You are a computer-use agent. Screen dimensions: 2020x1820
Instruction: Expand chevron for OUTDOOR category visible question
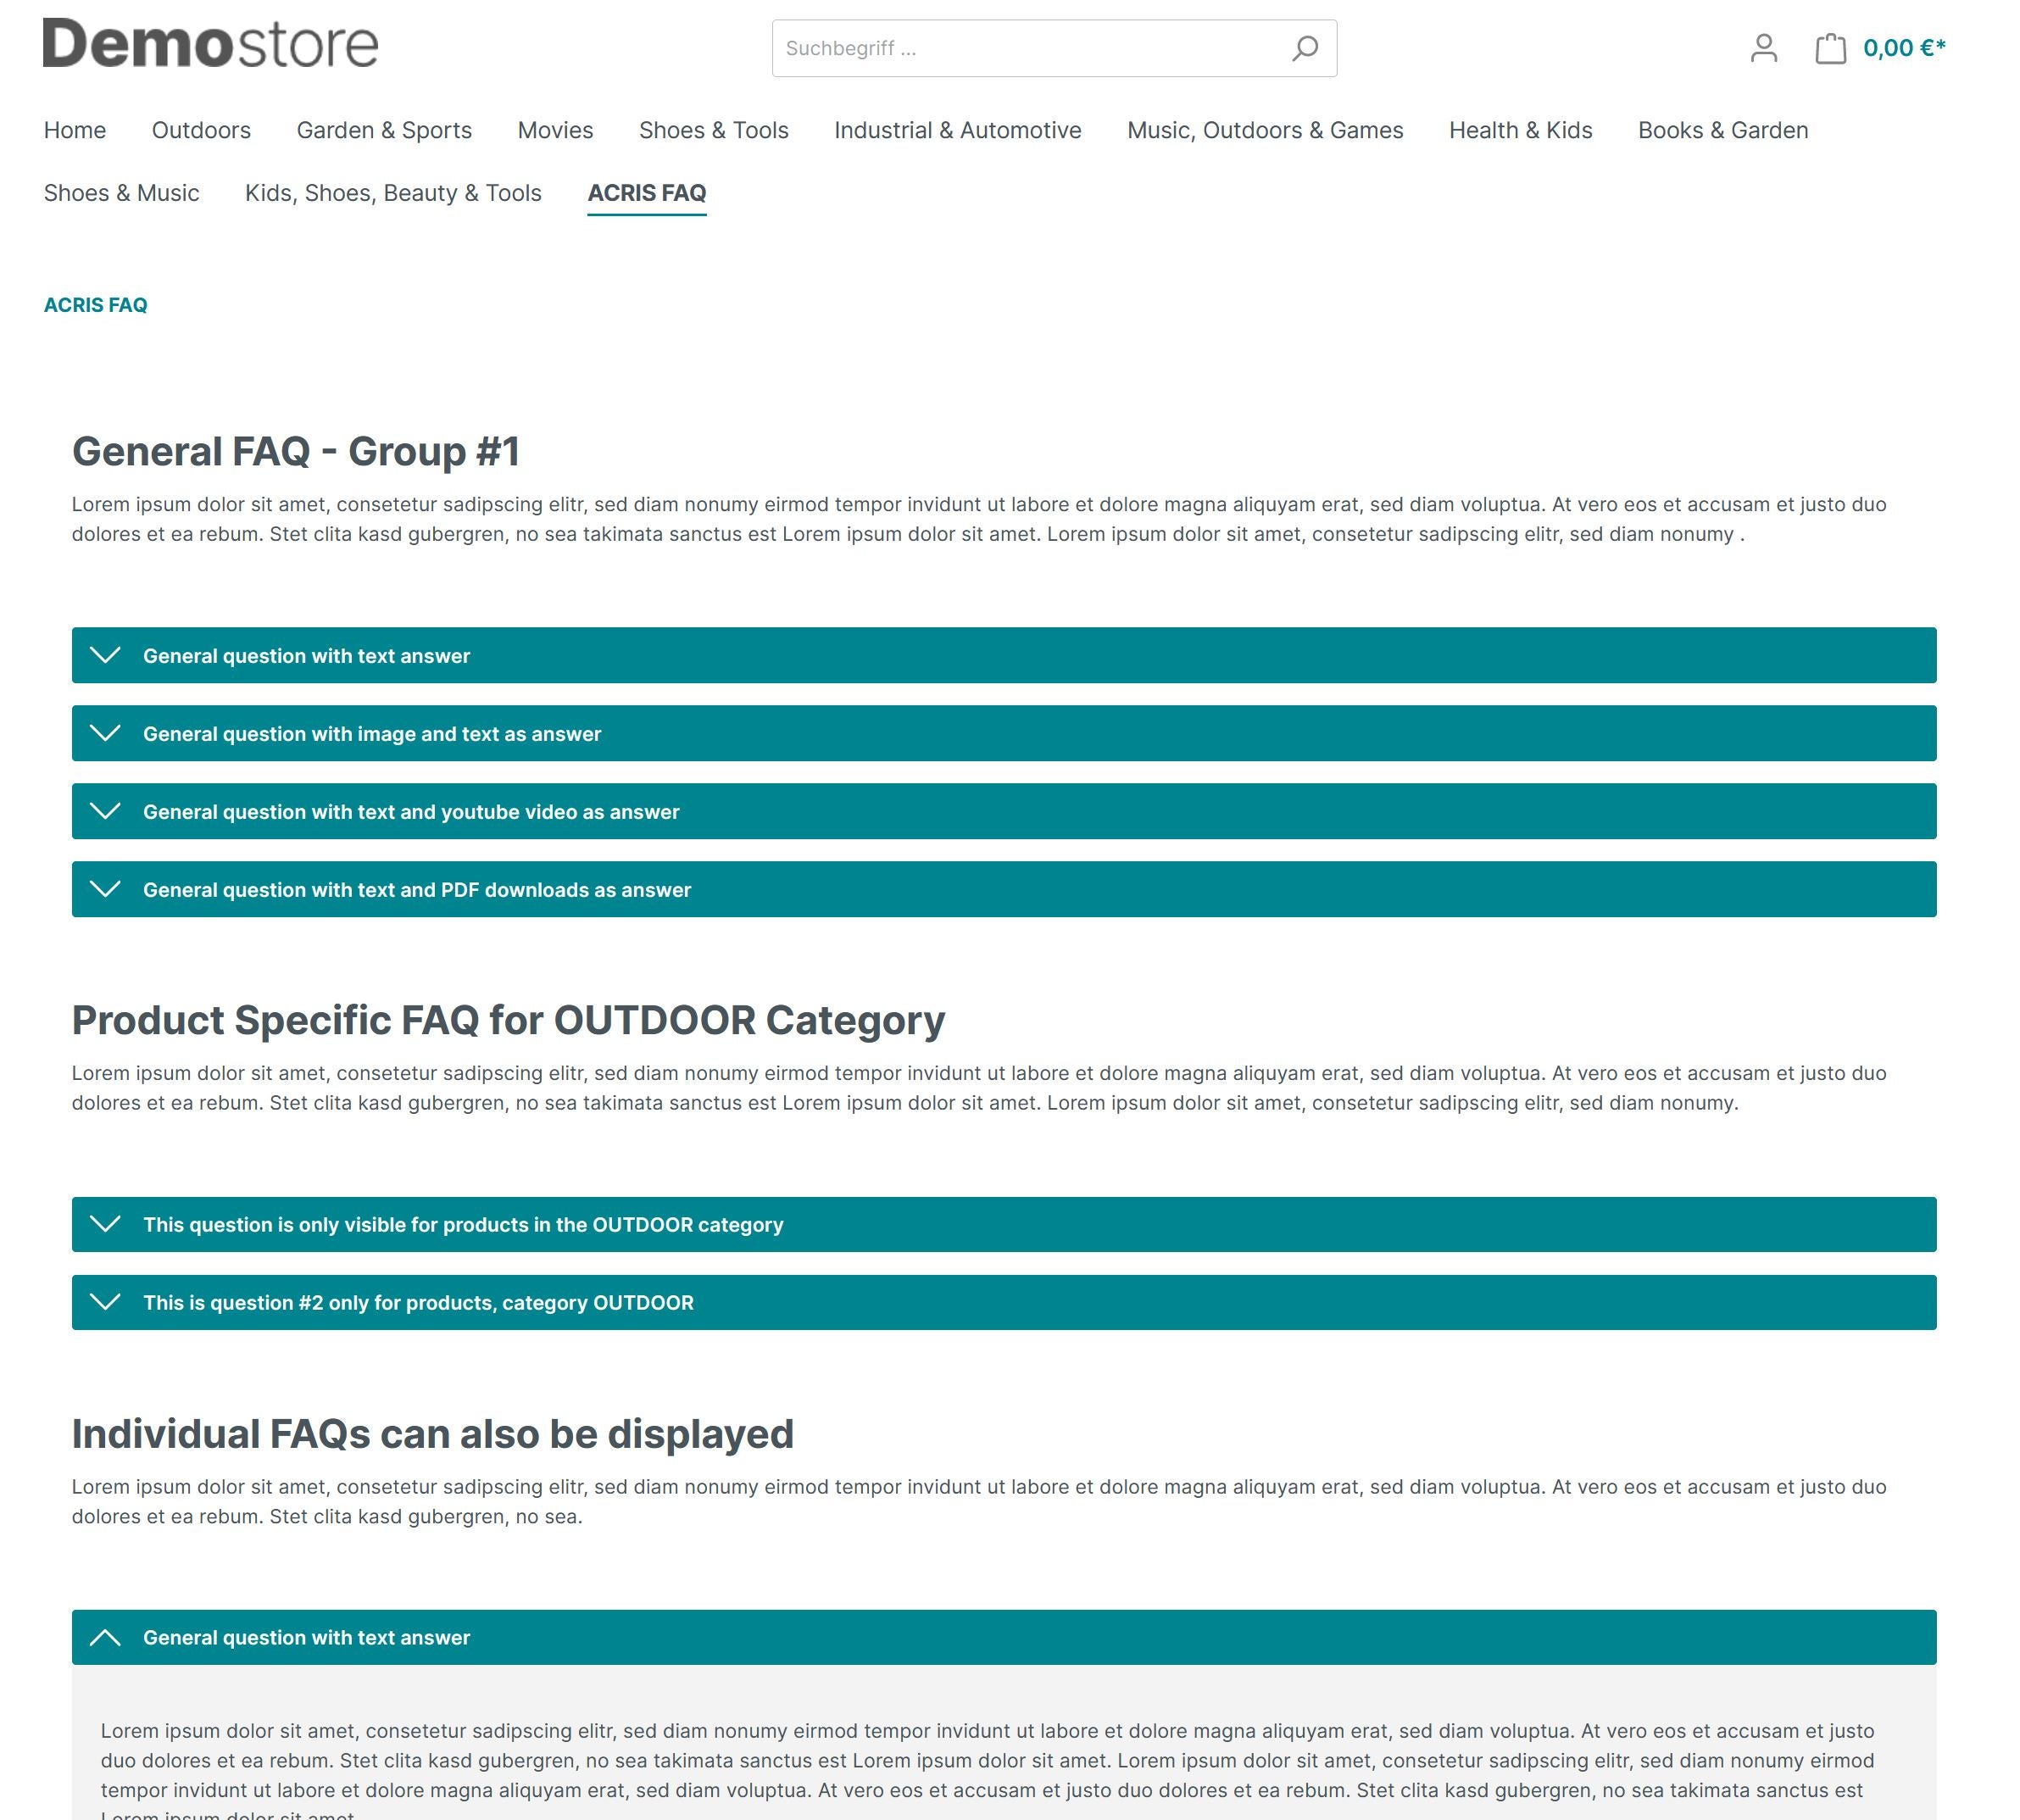coord(105,1224)
